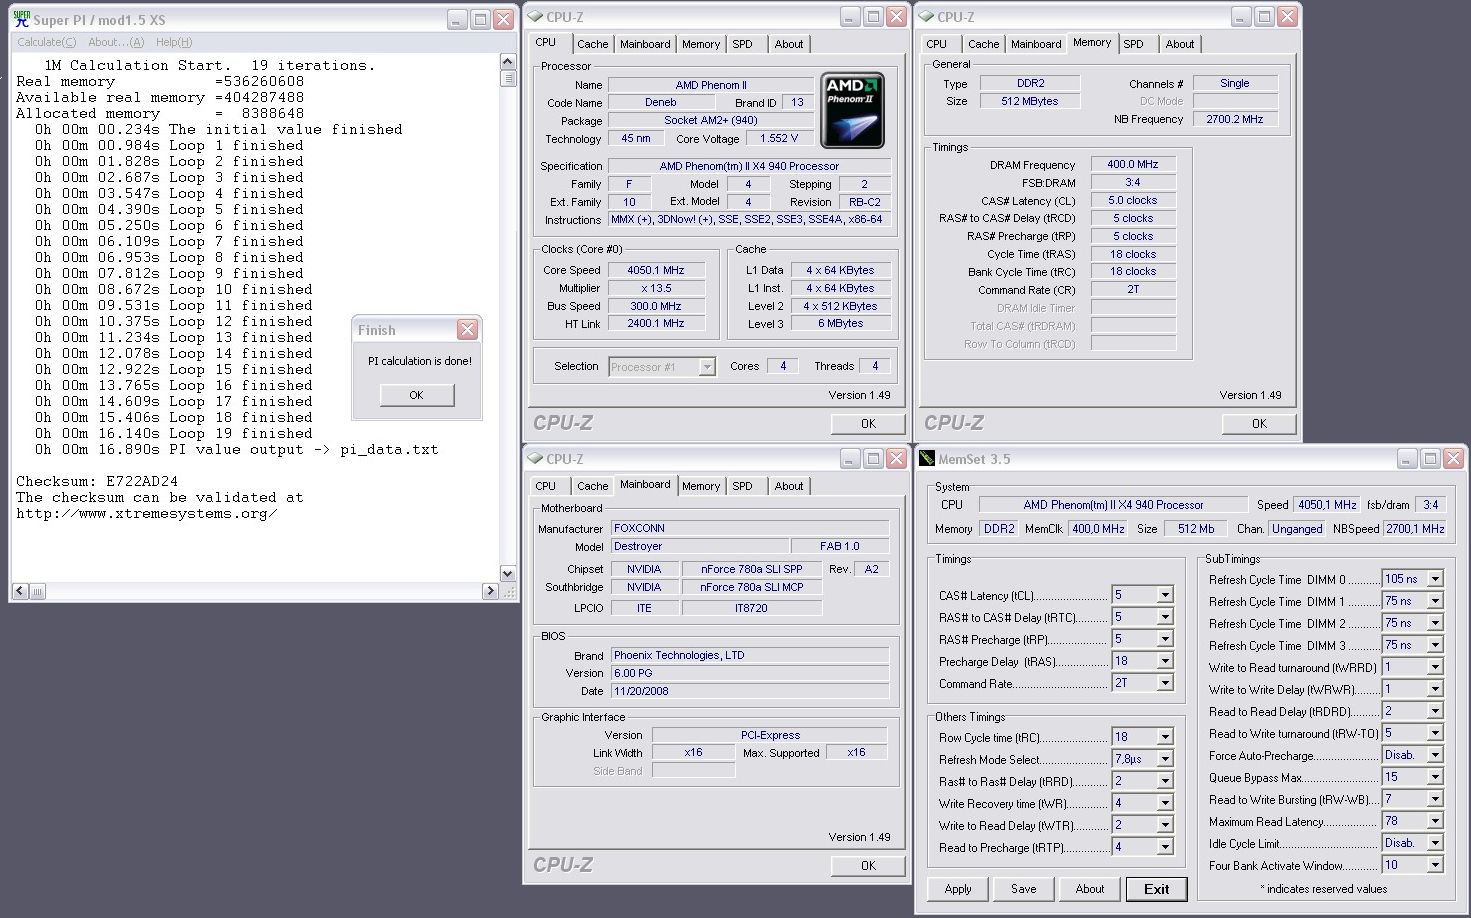Screen dimensions: 1471x918
Task: Open Four Bank Activate Window dropdown
Action: [1435, 865]
